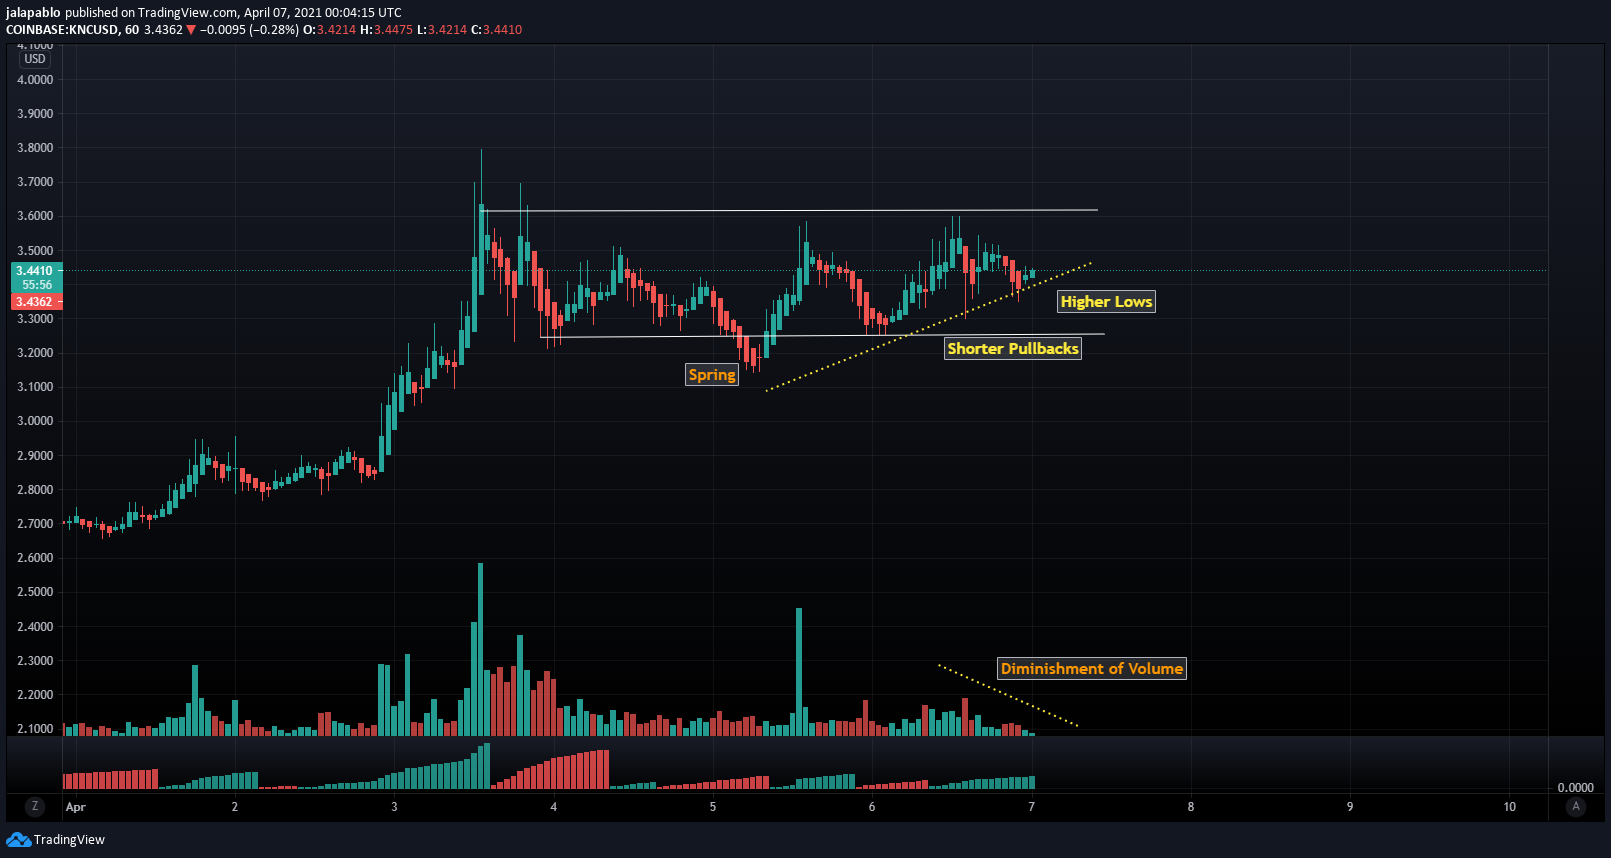Click the day 2 label on time axis
Image resolution: width=1611 pixels, height=858 pixels.
pos(235,807)
